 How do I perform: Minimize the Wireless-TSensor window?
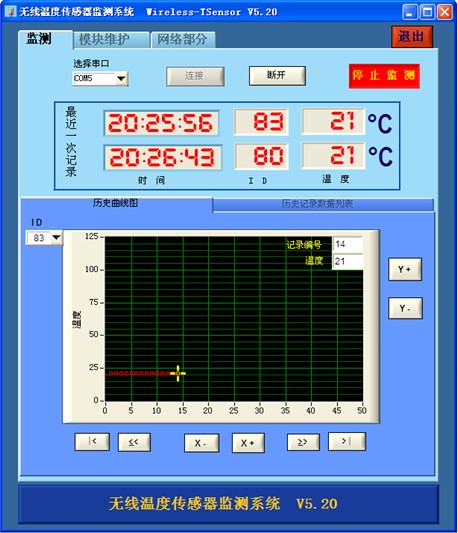pyautogui.click(x=410, y=12)
